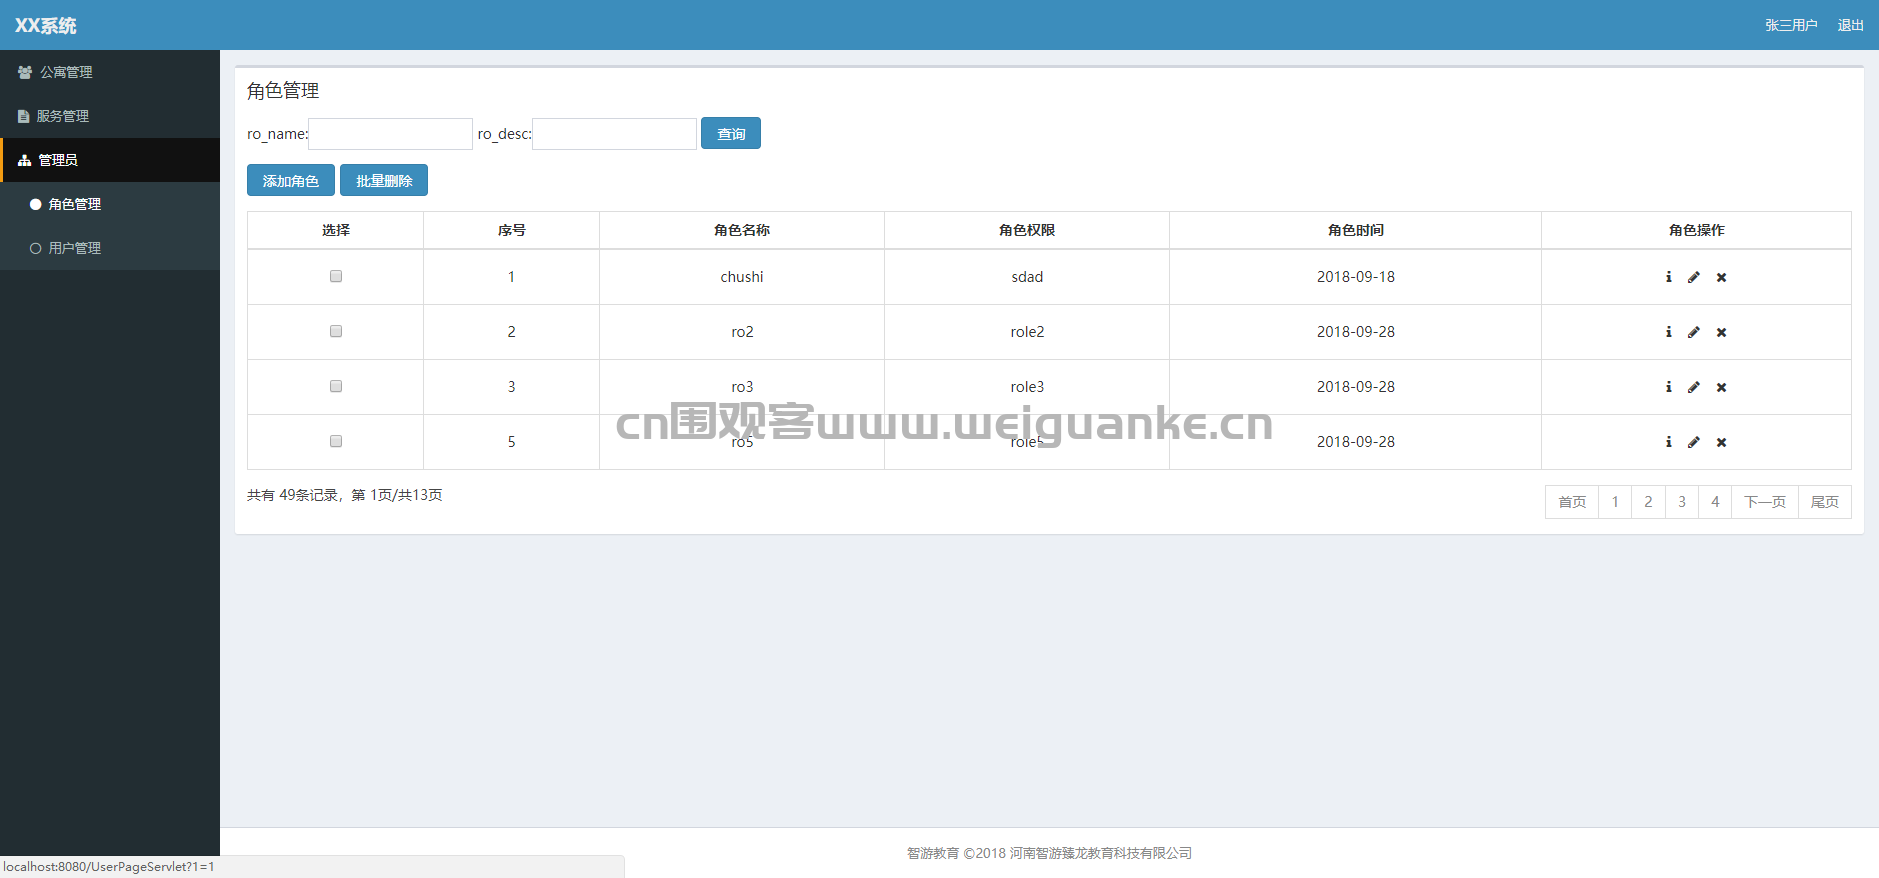Click the 服务管理 document icon in sidebar

point(23,116)
